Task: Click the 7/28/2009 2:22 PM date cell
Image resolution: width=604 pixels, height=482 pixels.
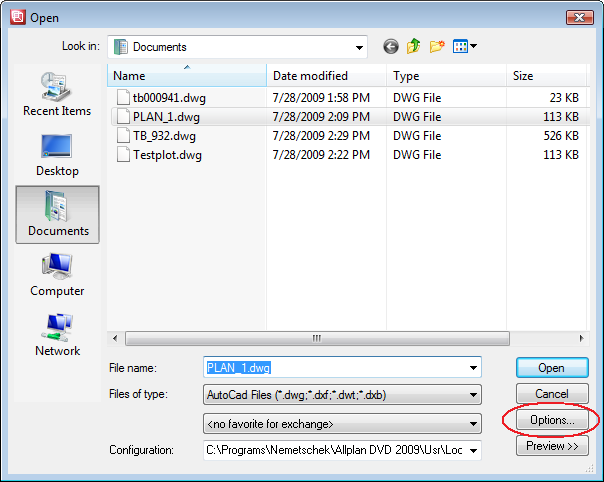Action: [321, 155]
